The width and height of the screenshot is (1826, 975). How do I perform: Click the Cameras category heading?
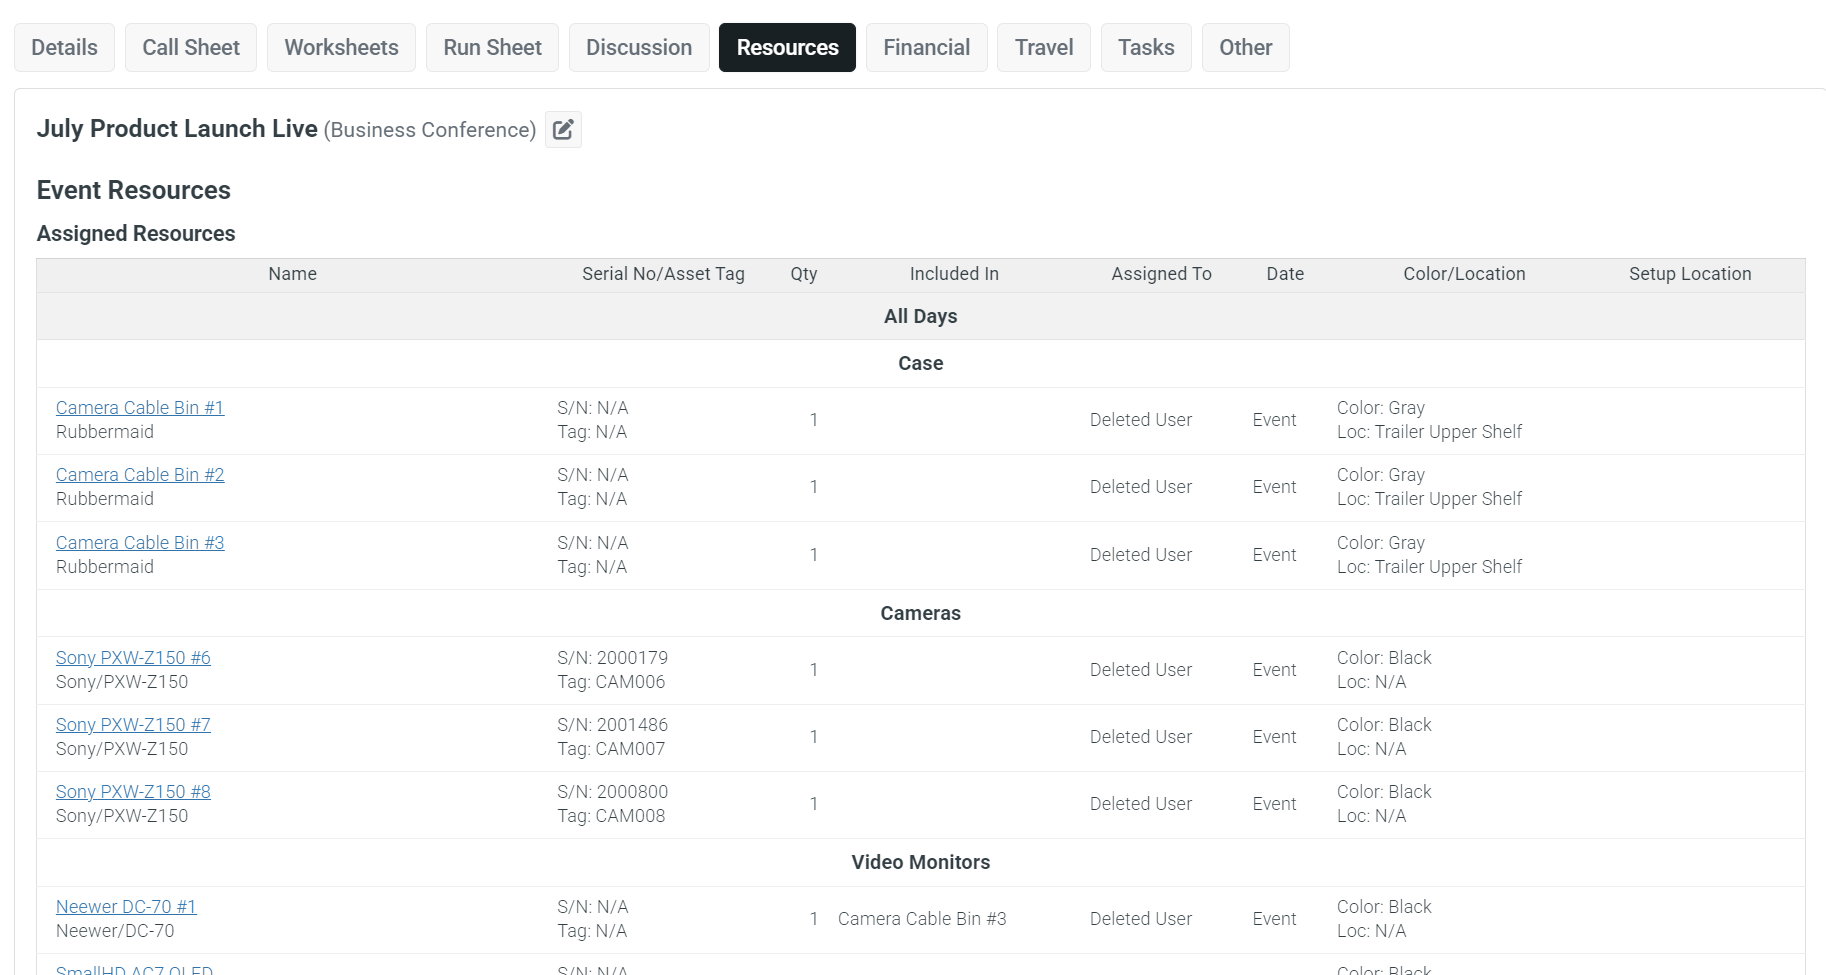pos(921,613)
